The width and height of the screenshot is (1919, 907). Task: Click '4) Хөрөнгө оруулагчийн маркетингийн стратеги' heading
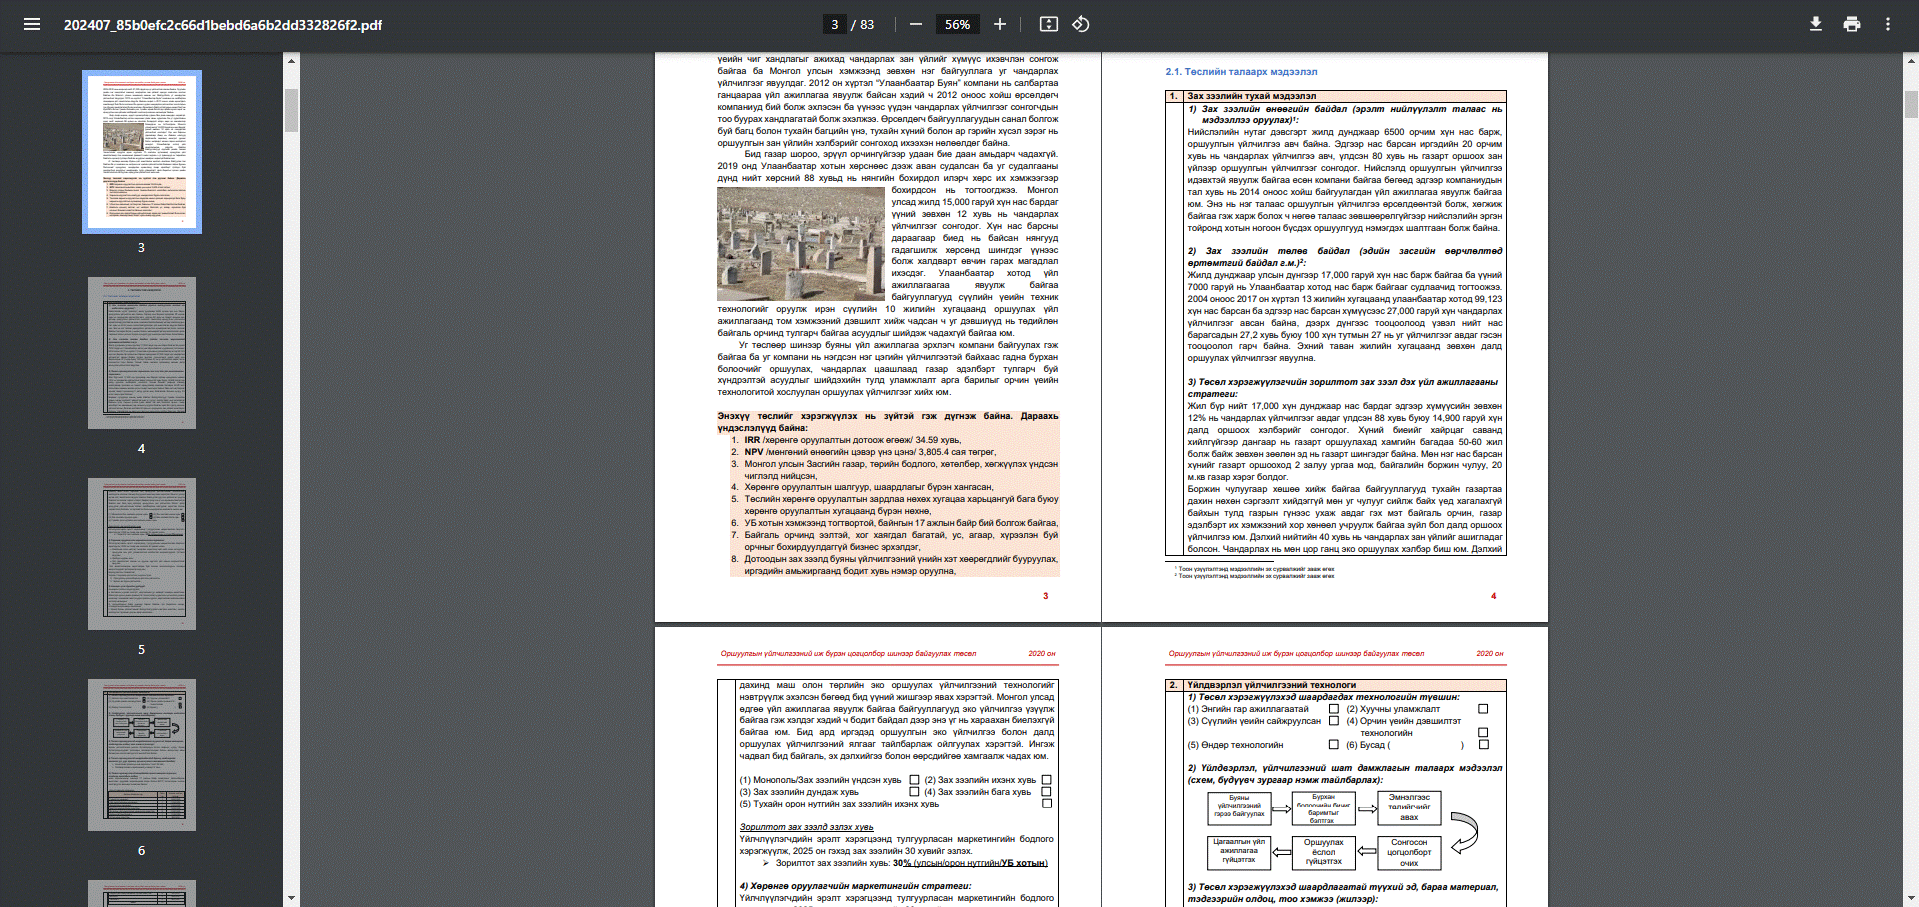pos(855,886)
